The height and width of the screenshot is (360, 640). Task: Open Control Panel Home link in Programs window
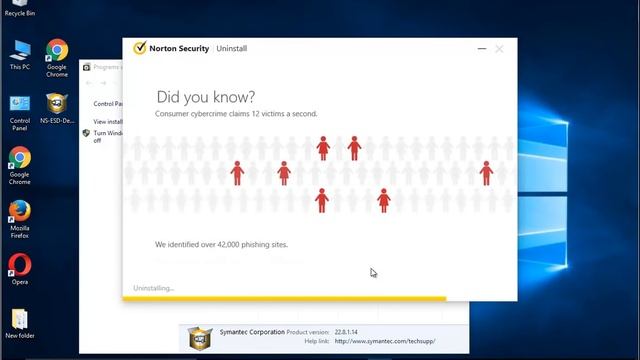(108, 104)
